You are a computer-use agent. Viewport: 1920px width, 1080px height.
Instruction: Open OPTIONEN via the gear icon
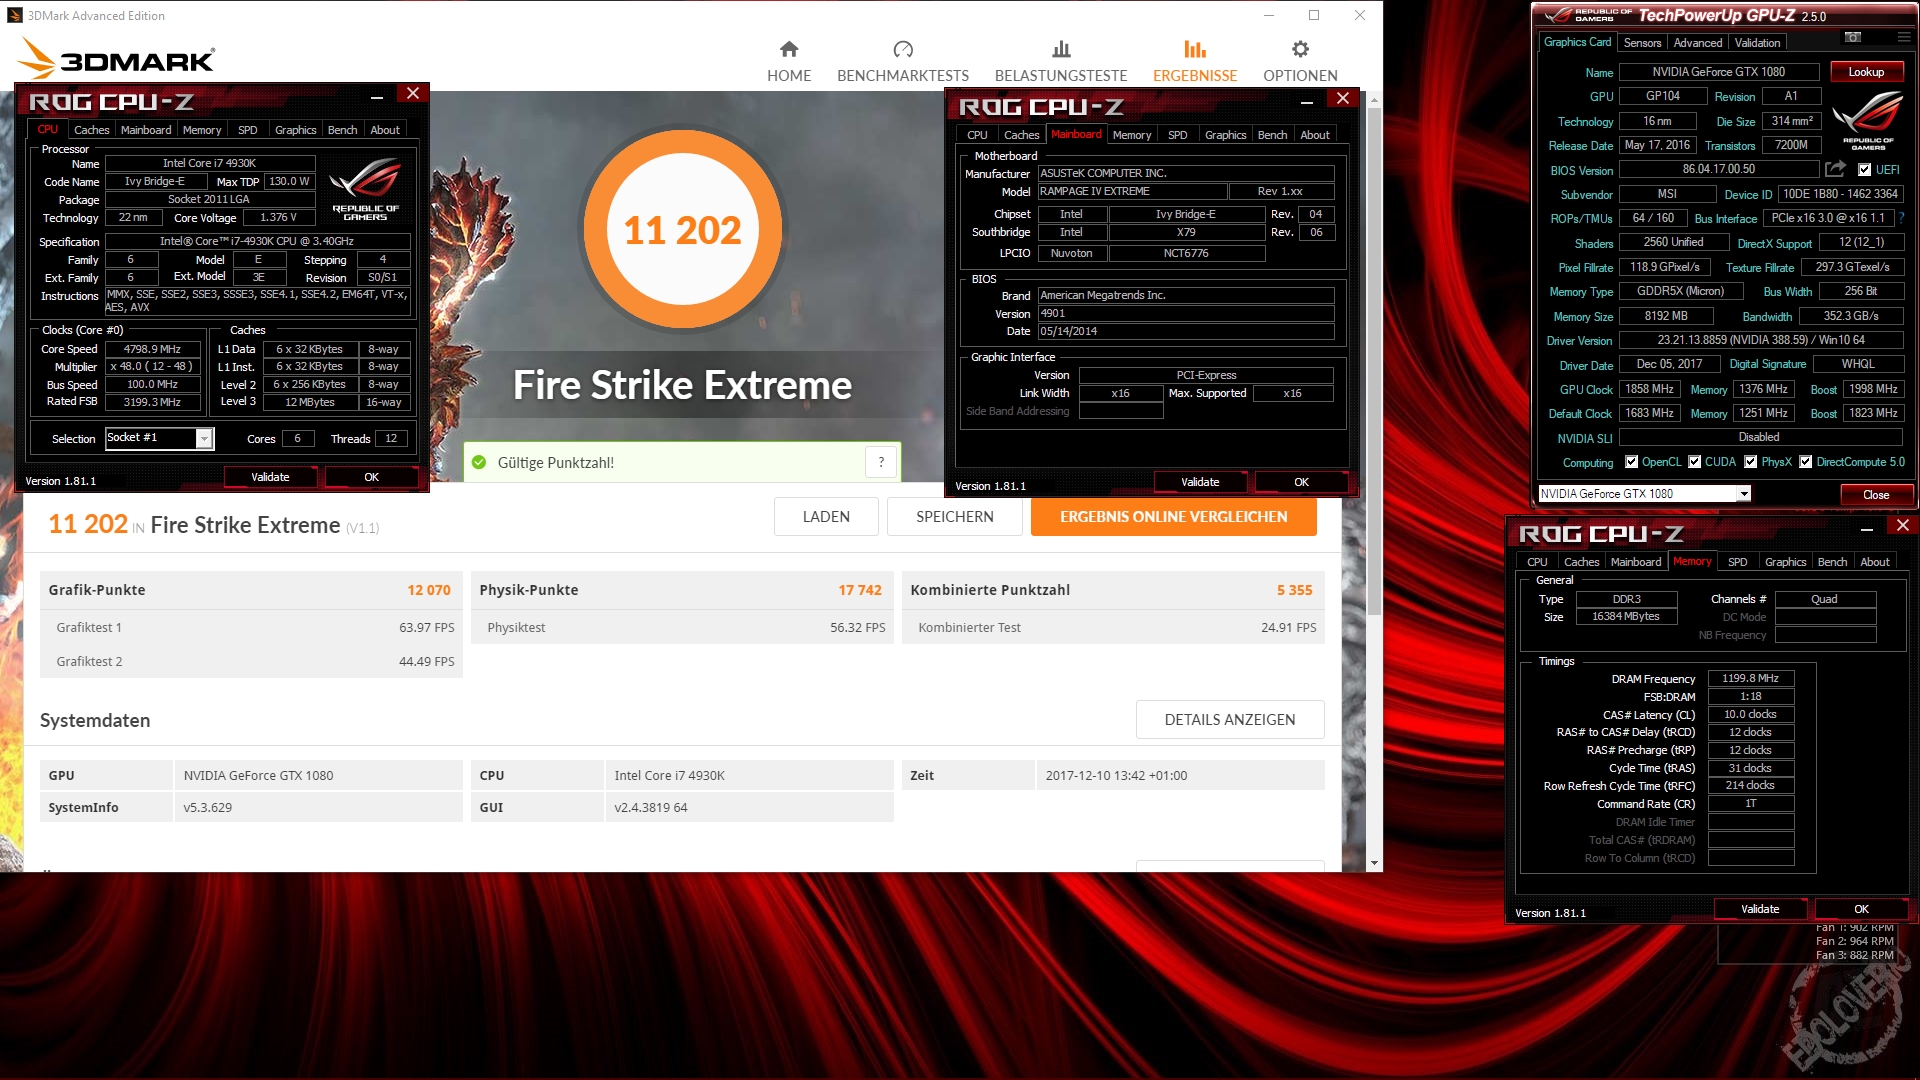(x=1300, y=49)
